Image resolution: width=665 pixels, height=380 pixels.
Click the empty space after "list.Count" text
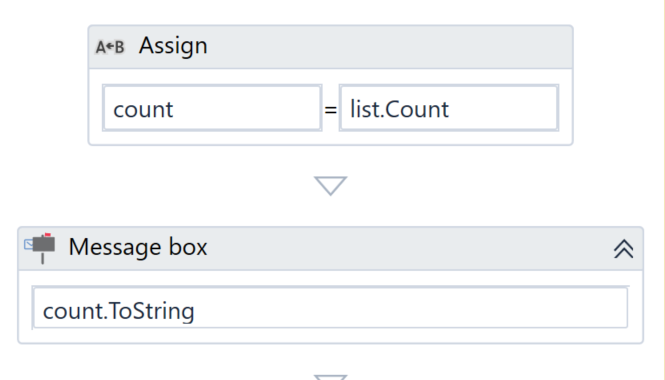click(x=503, y=108)
